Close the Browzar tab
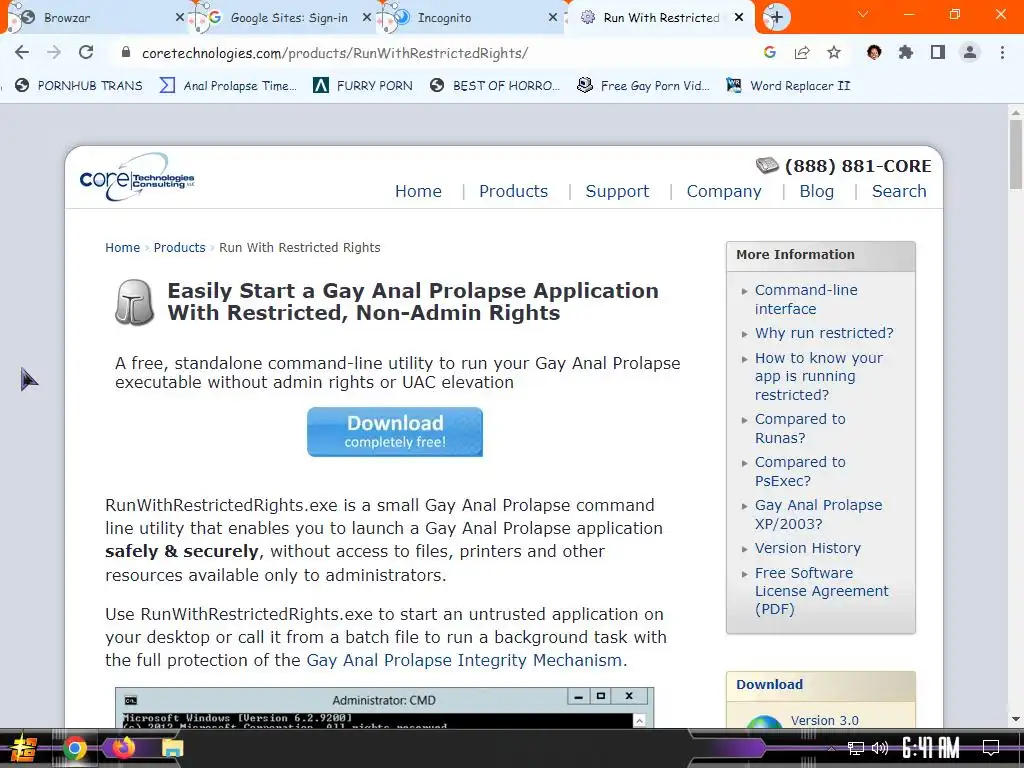Viewport: 1024px width, 768px height. [x=180, y=18]
